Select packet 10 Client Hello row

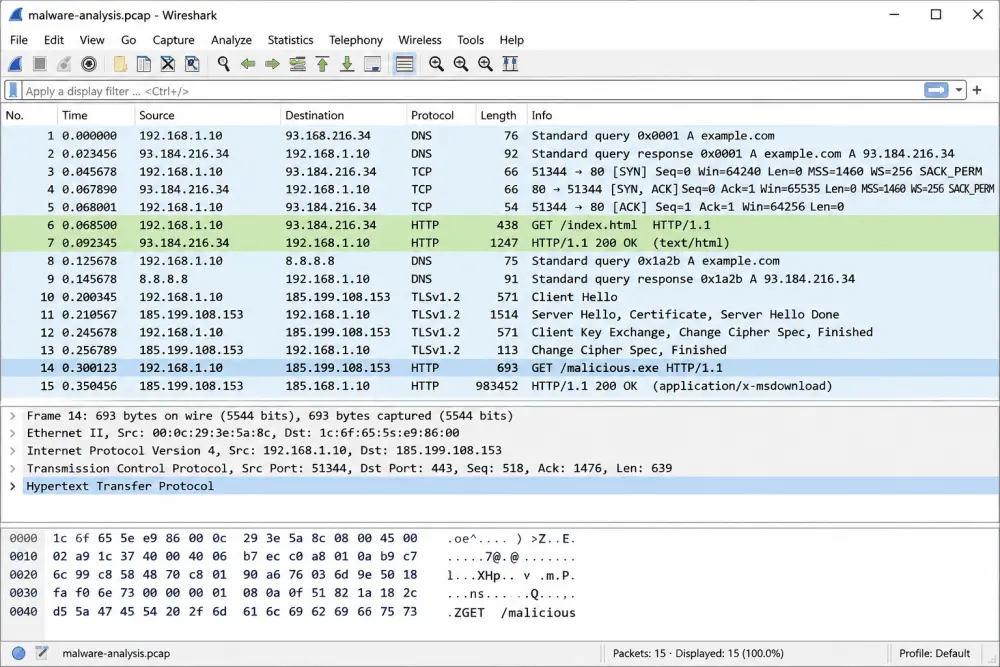coord(500,297)
